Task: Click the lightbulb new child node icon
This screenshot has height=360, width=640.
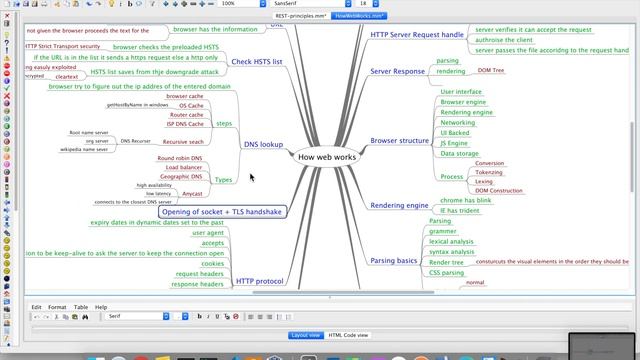Action: [x=111, y=4]
